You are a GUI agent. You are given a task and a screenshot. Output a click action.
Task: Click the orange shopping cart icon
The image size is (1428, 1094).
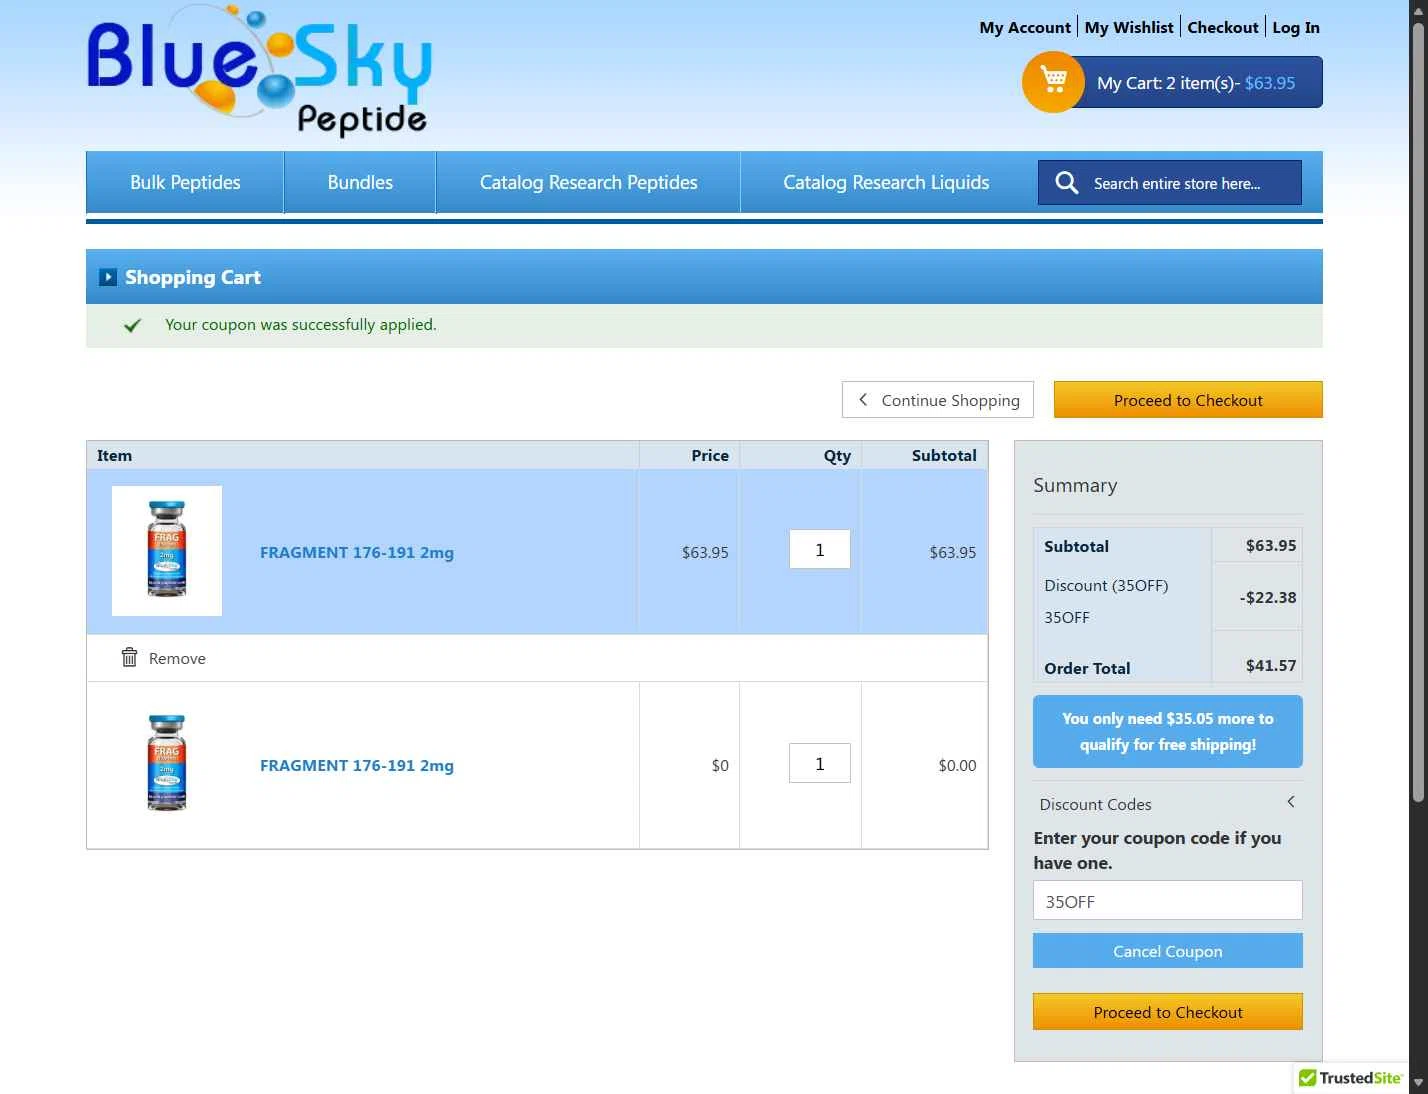(x=1053, y=81)
